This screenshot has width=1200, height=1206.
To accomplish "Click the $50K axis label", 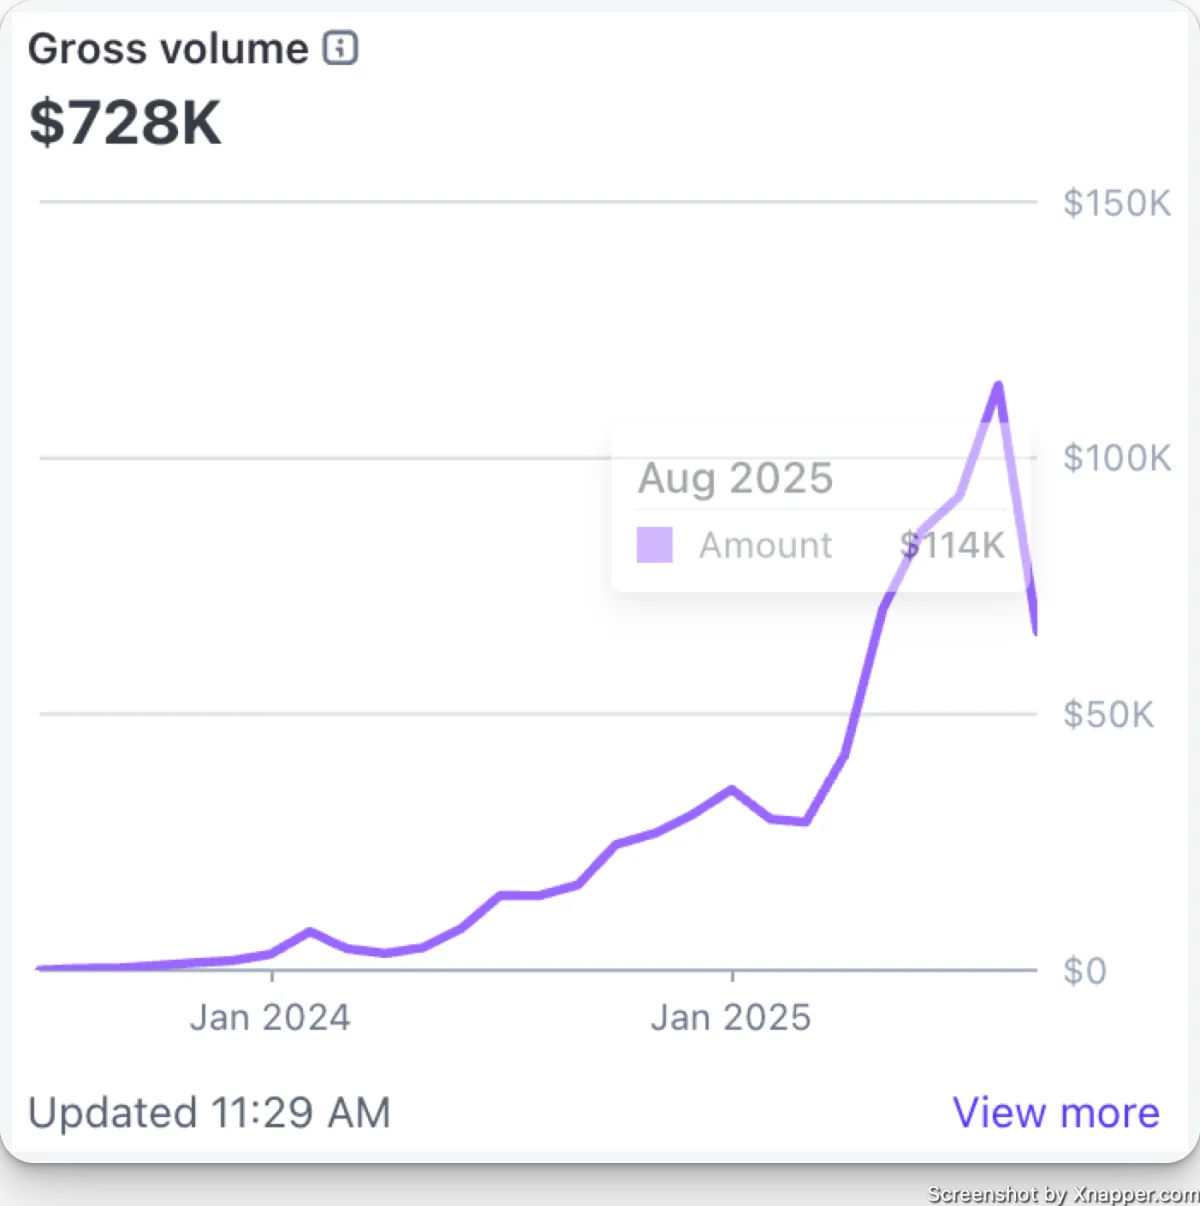I will (x=1108, y=714).
